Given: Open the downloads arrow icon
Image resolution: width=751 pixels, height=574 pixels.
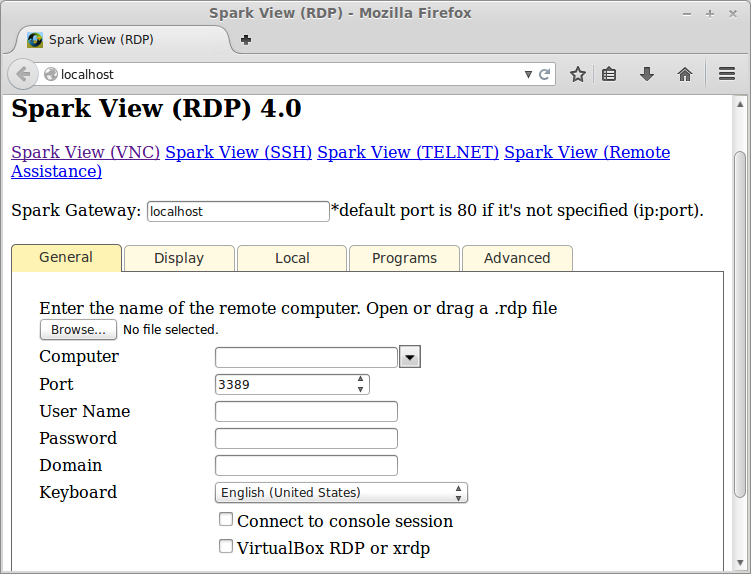Looking at the screenshot, I should 647,74.
